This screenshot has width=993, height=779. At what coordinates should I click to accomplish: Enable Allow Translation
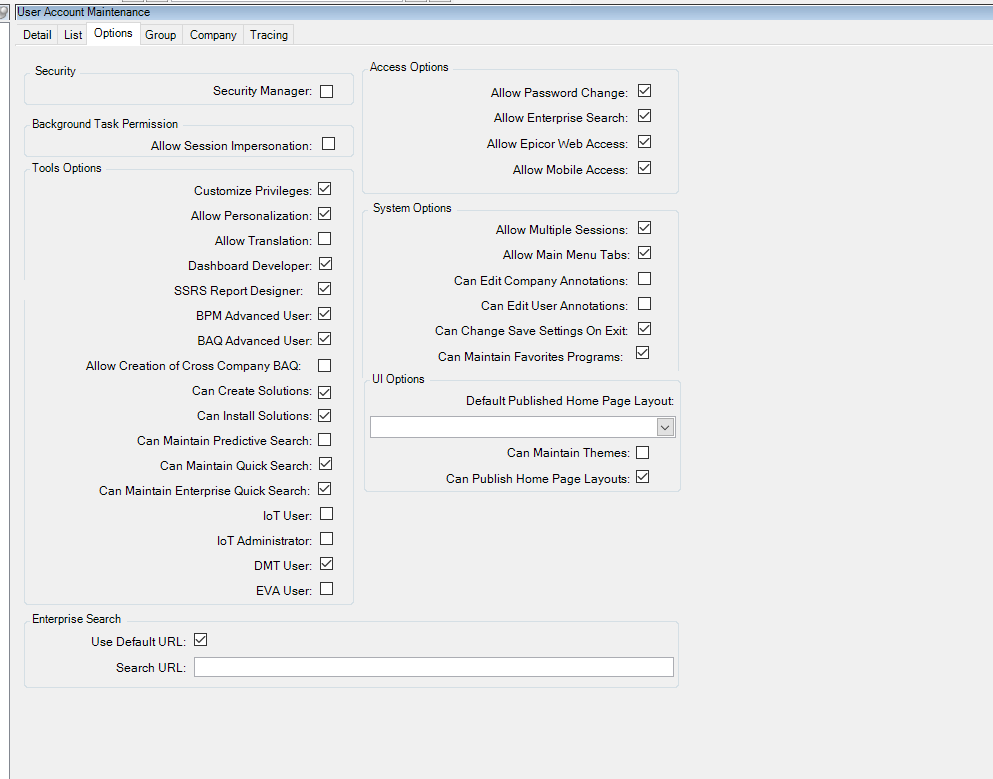(x=325, y=239)
